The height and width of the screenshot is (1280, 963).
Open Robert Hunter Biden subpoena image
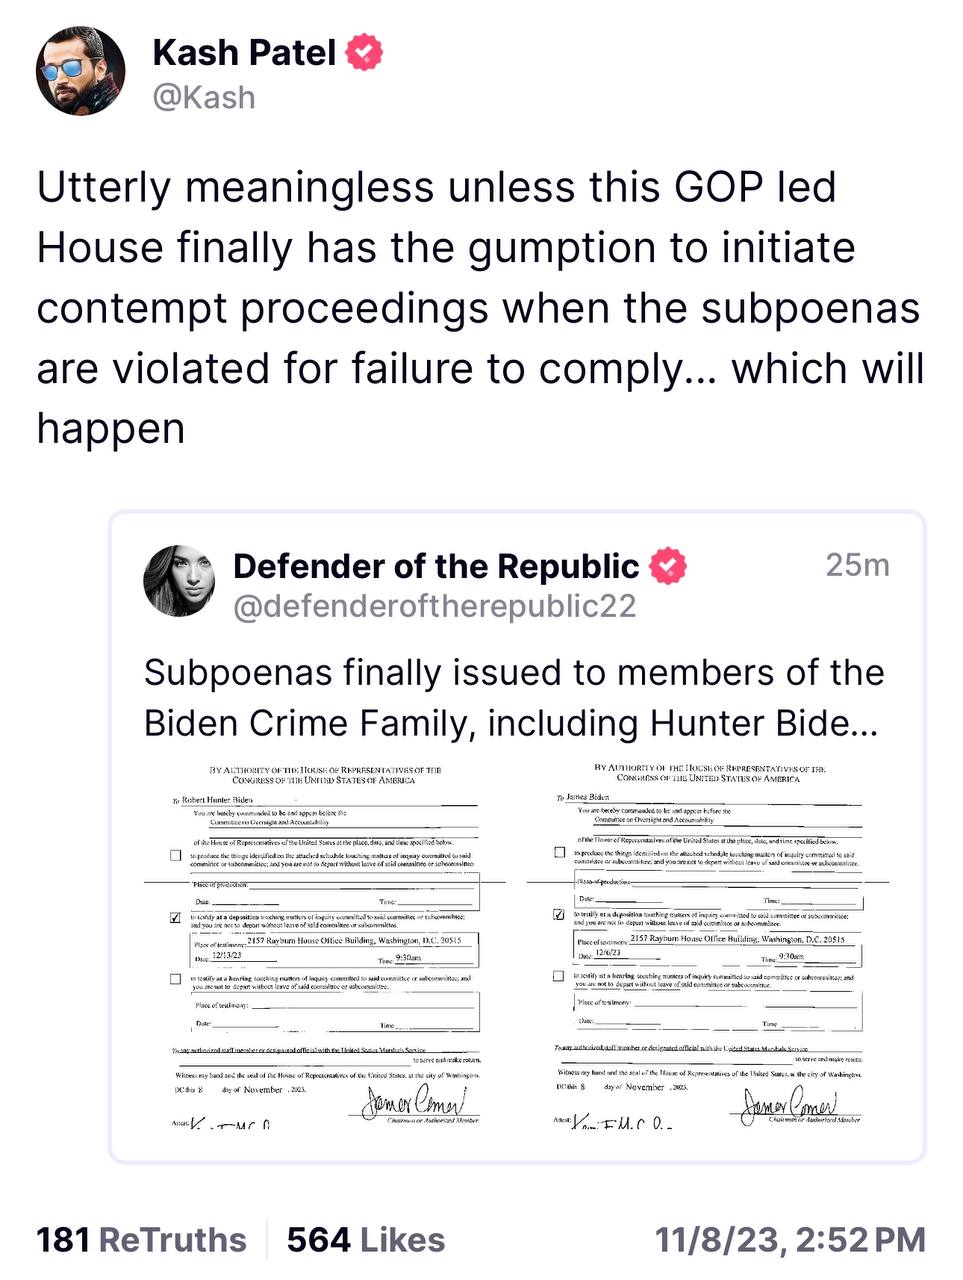tap(325, 945)
